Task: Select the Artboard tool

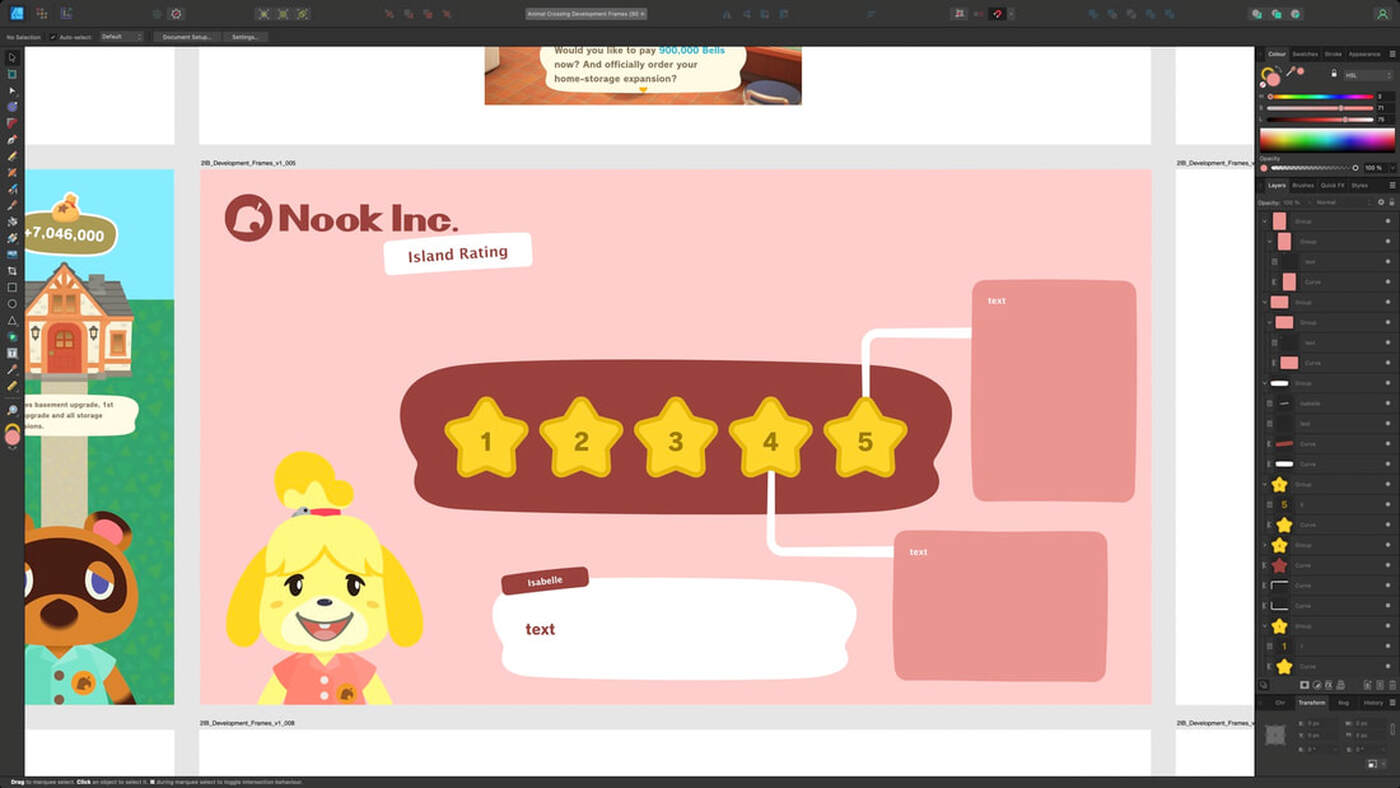Action: [x=12, y=74]
